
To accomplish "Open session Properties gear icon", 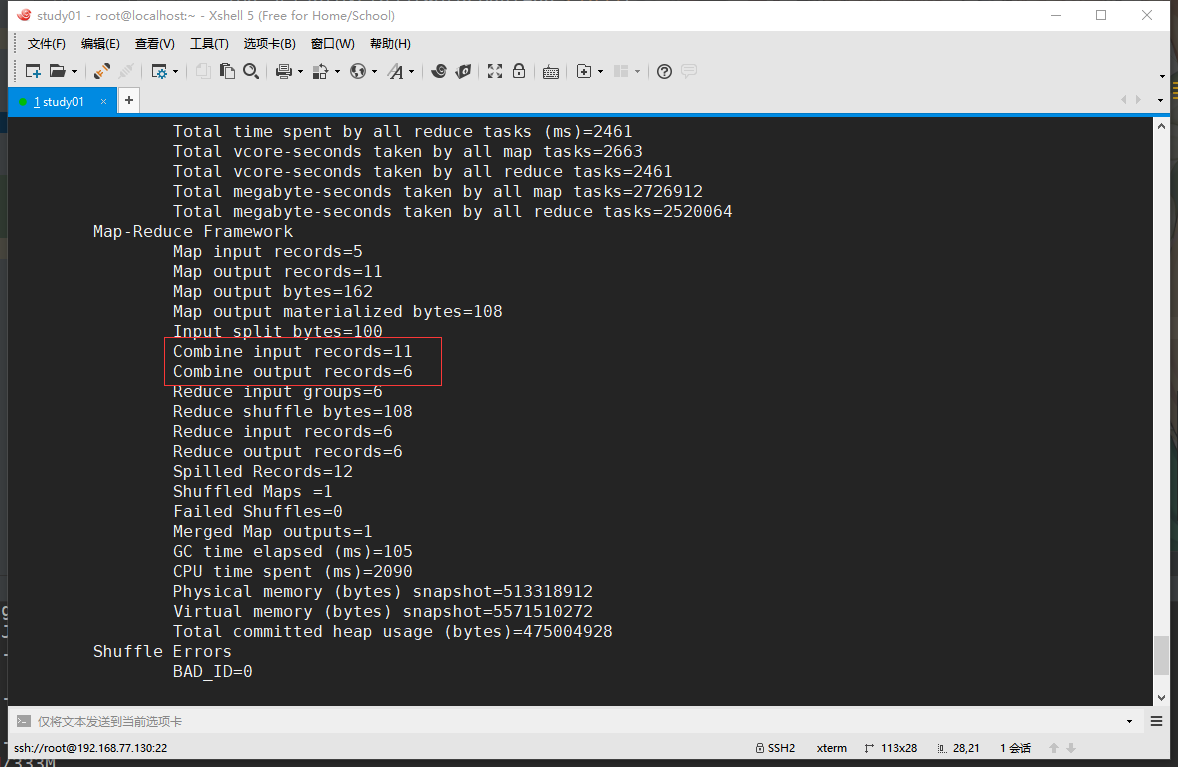I will (x=159, y=71).
